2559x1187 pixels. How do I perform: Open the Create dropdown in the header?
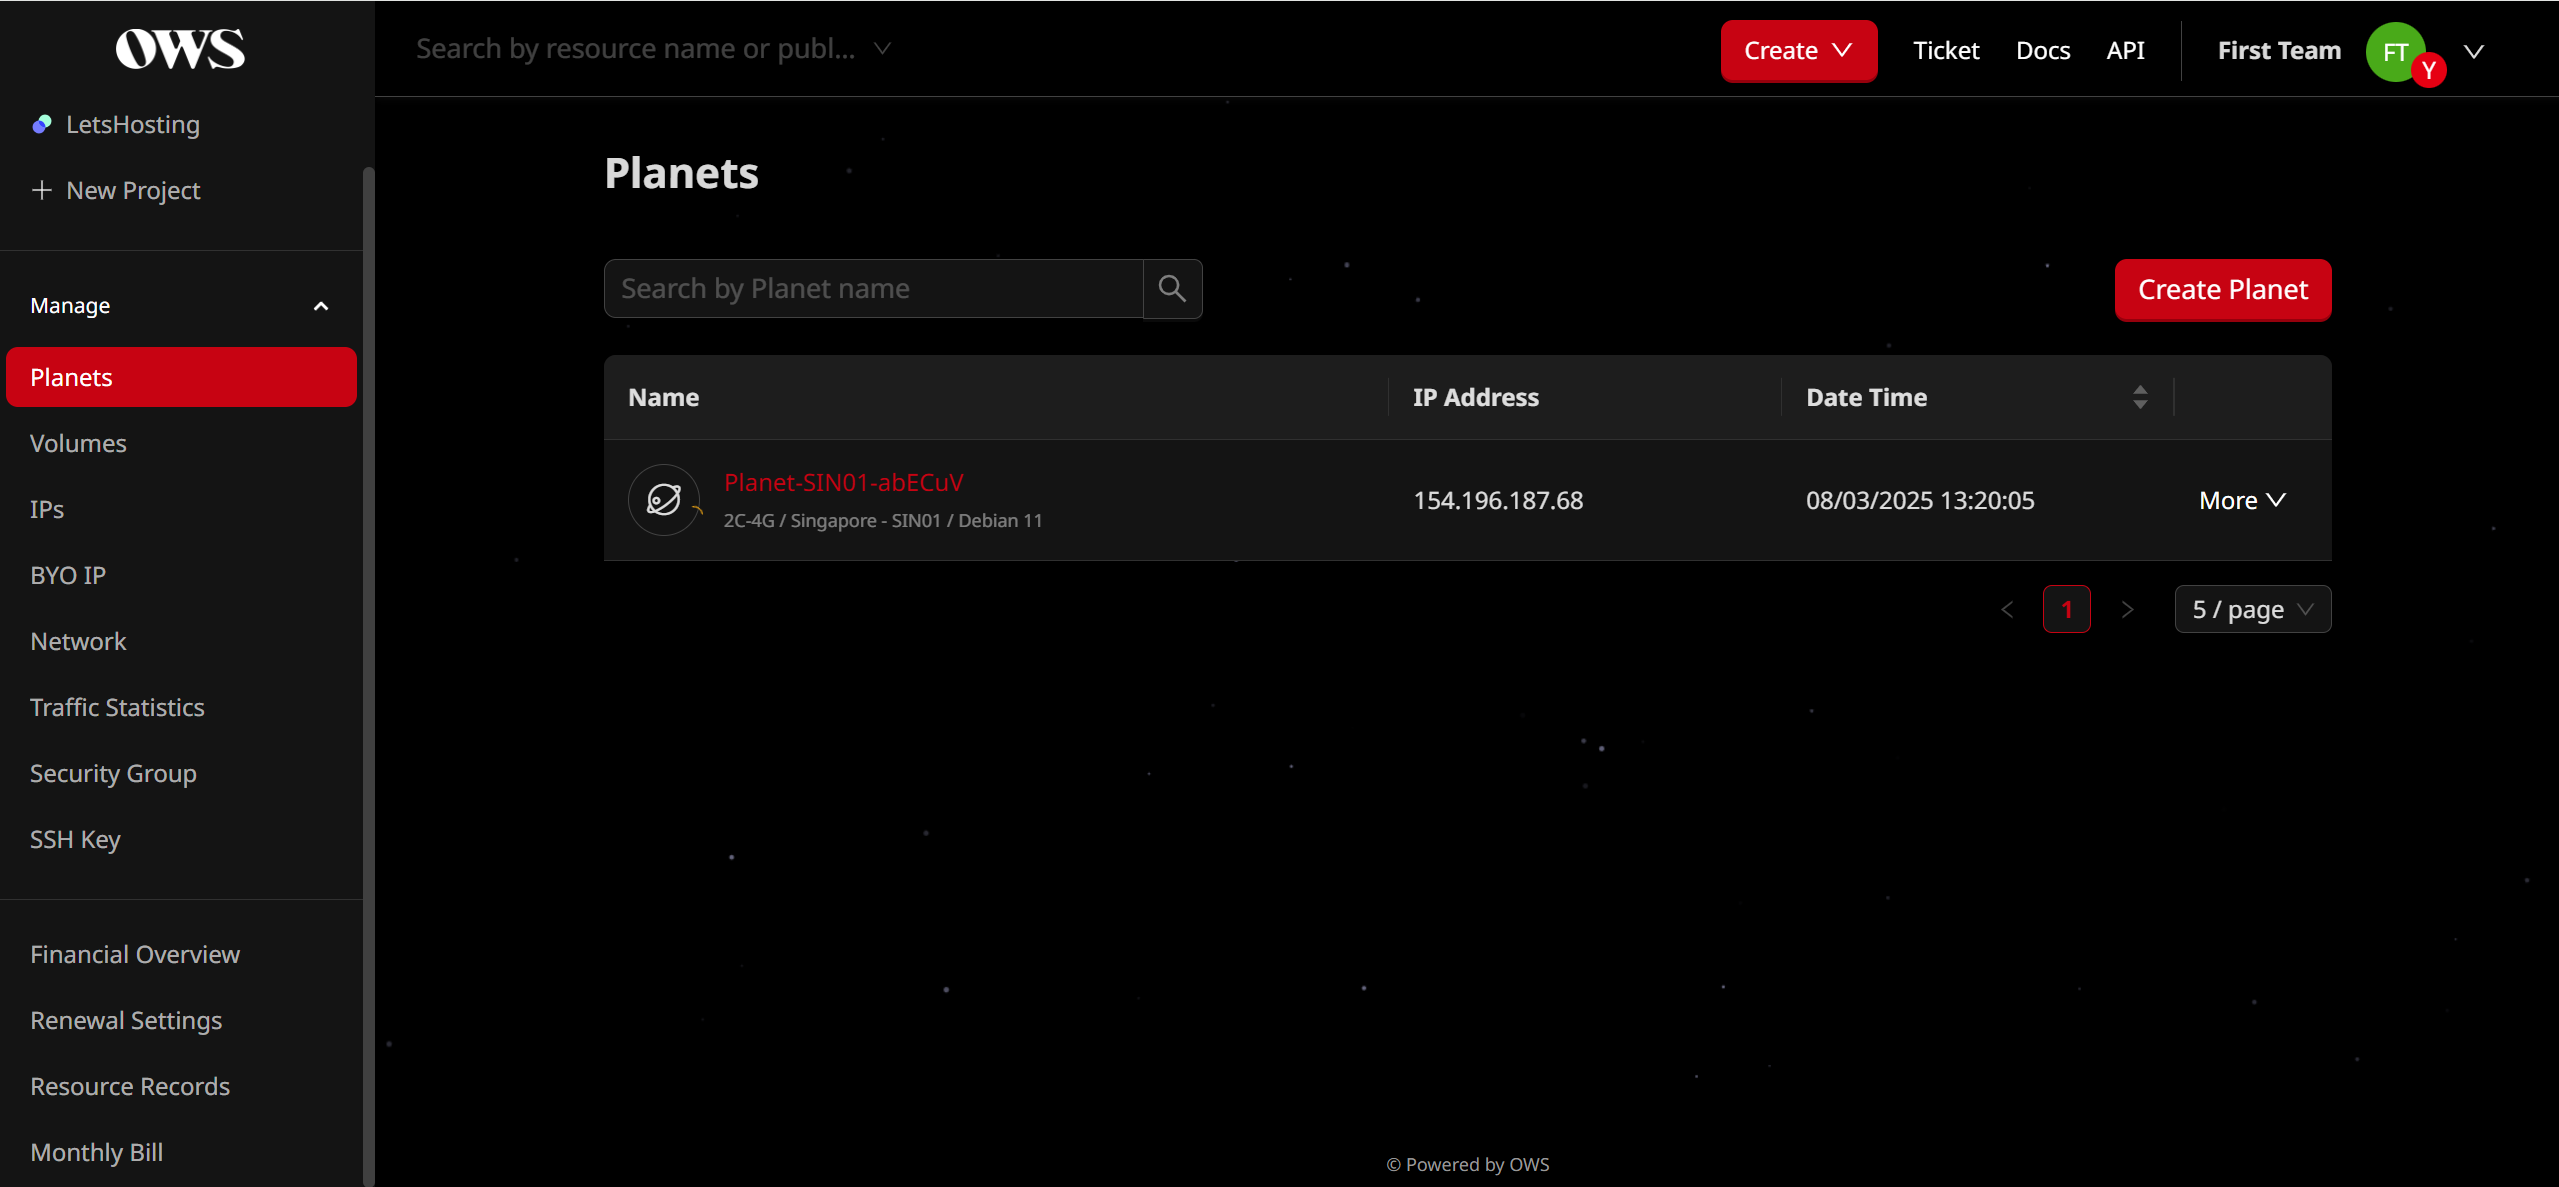pyautogui.click(x=1798, y=50)
